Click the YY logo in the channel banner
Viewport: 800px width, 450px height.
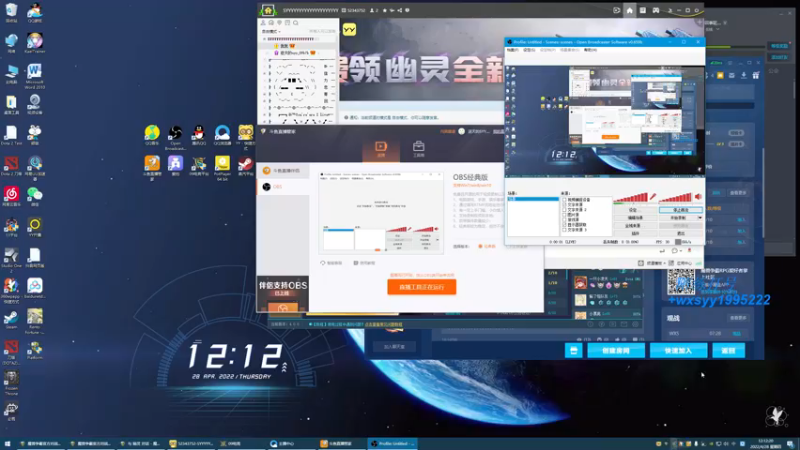point(349,30)
